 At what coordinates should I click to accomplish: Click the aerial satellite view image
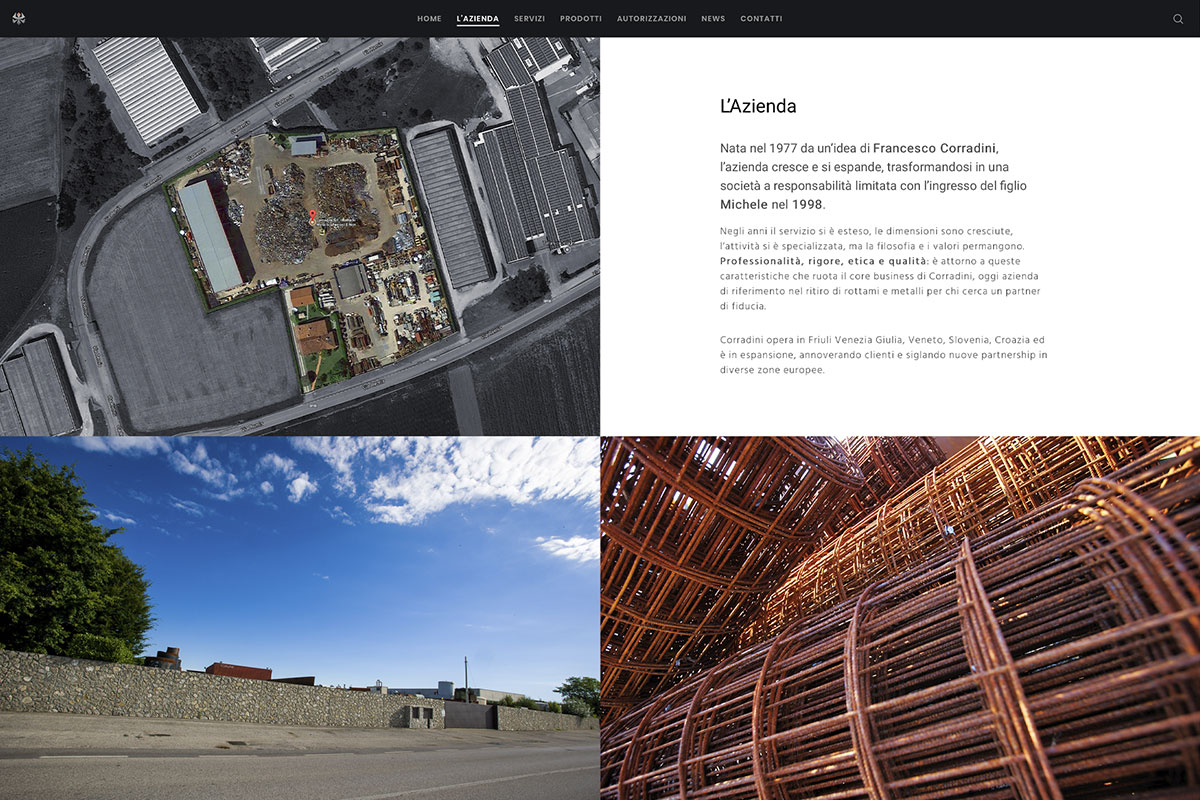300,236
